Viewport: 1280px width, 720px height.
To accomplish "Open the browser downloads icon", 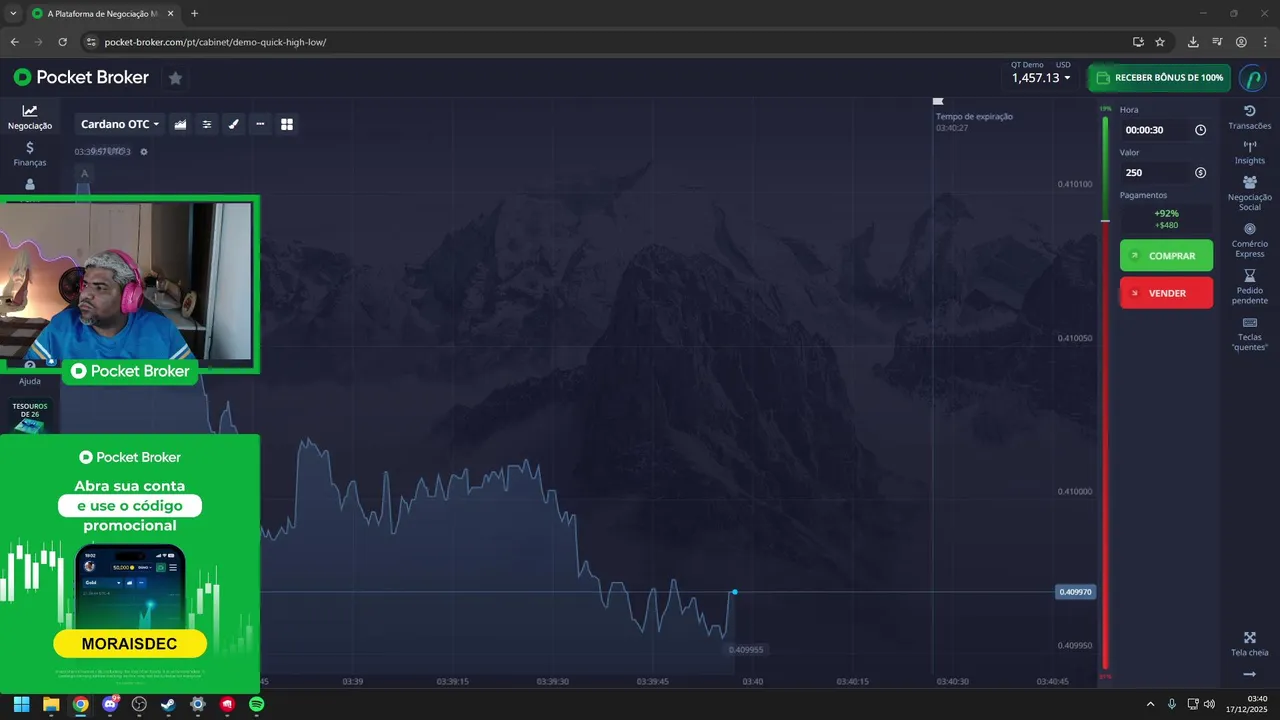I will [x=1193, y=42].
